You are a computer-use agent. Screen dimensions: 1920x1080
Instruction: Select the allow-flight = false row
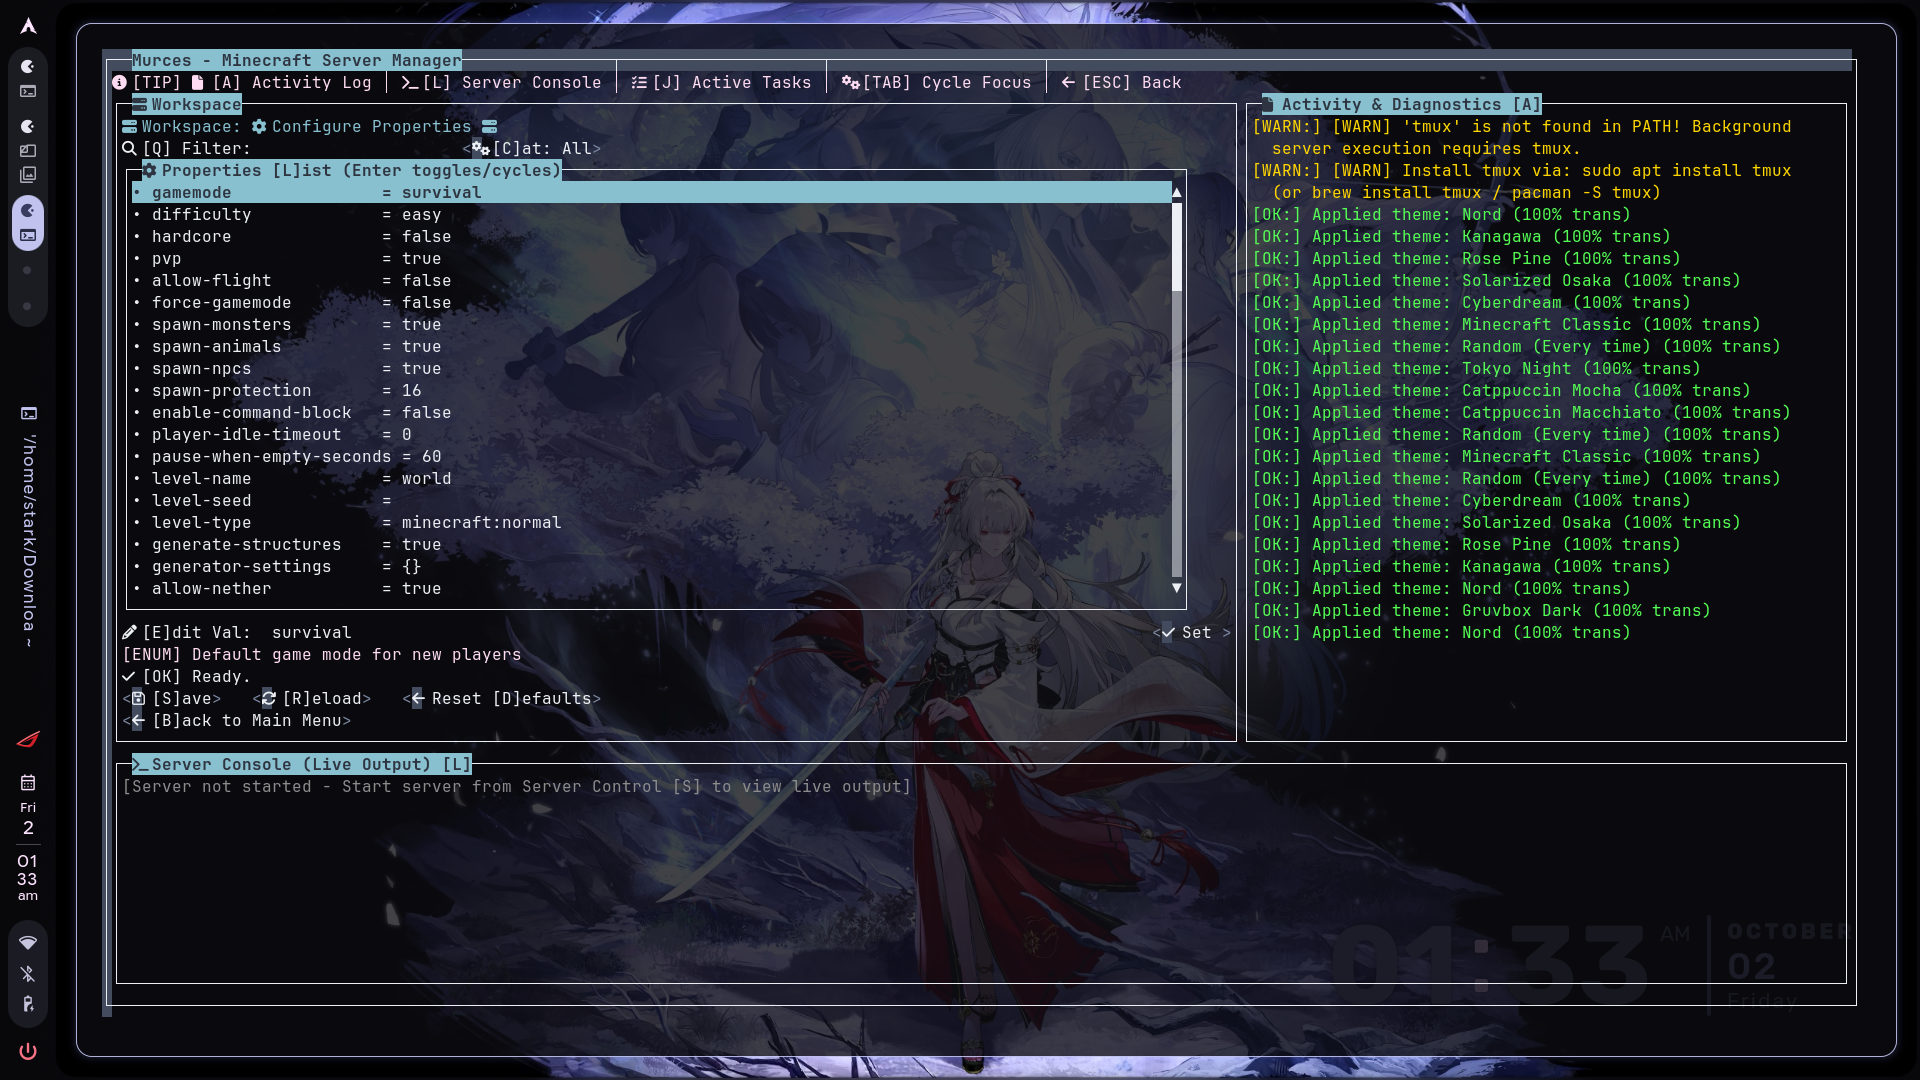tap(652, 281)
